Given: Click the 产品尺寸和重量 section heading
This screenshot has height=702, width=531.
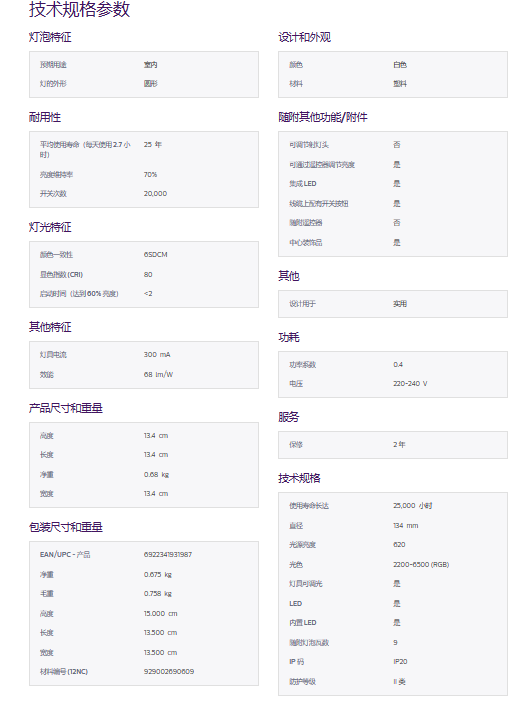Looking at the screenshot, I should click(66, 408).
